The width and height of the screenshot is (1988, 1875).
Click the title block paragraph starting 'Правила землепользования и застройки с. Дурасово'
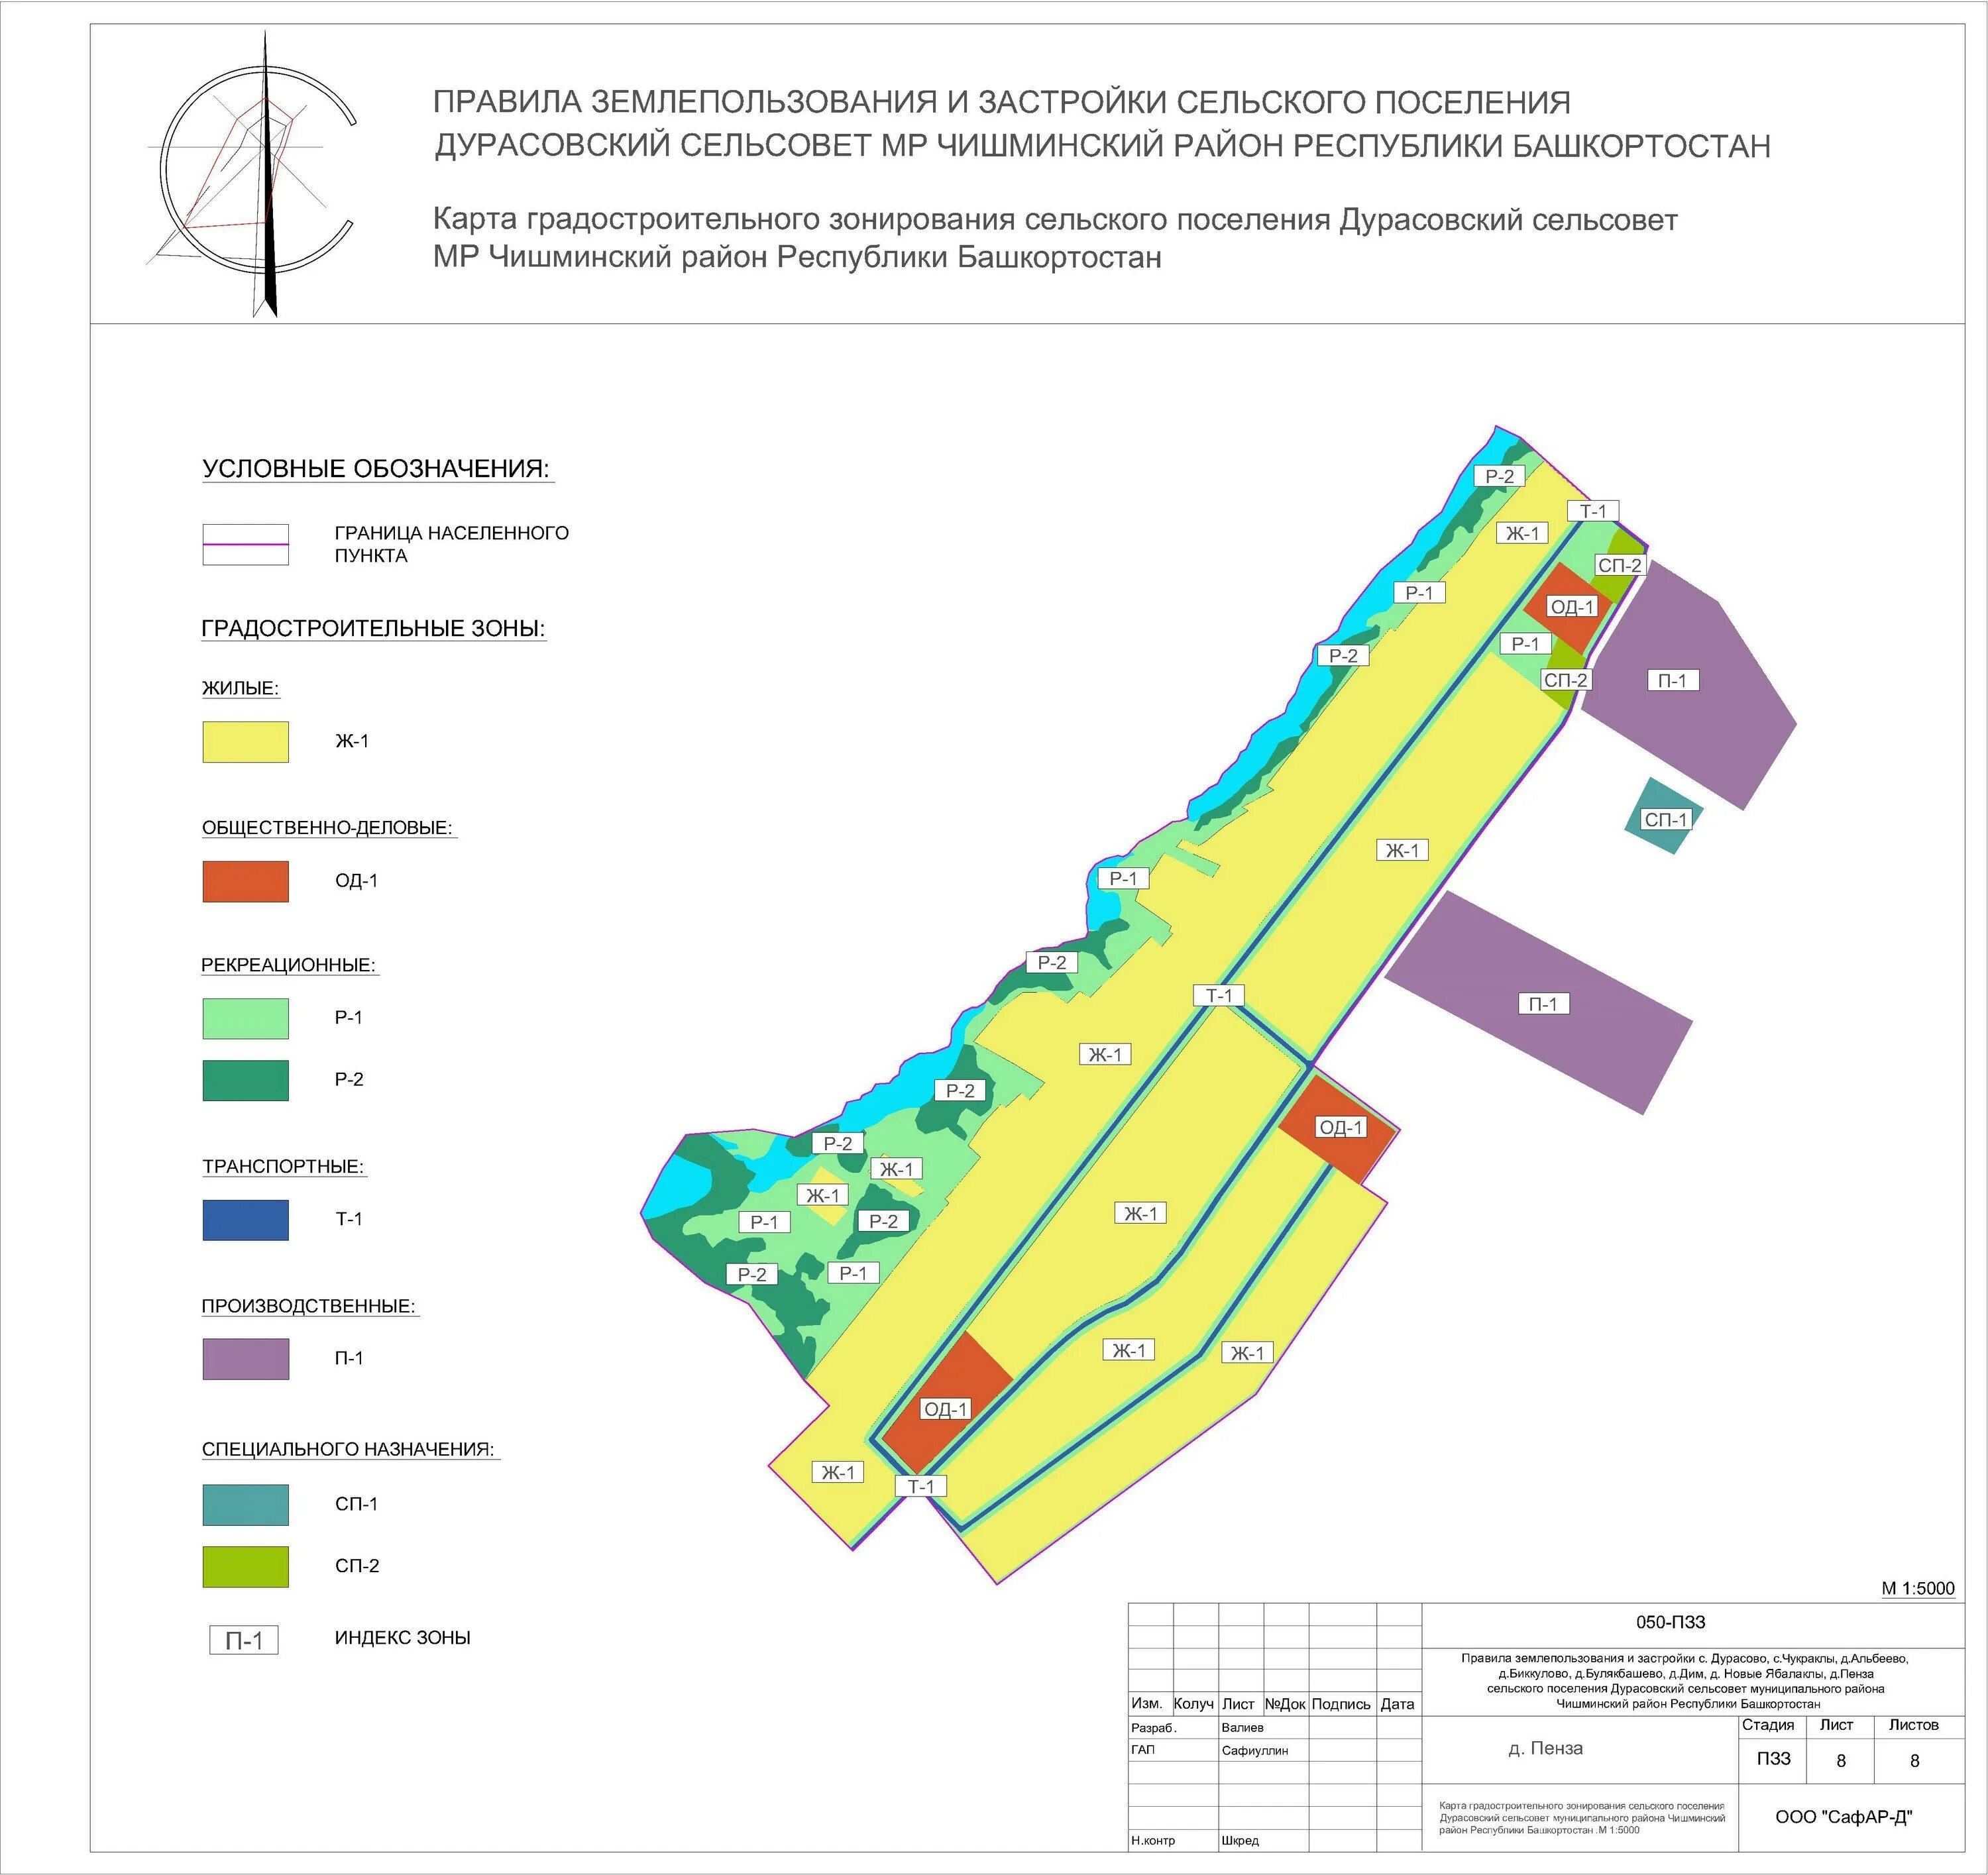click(1685, 1681)
